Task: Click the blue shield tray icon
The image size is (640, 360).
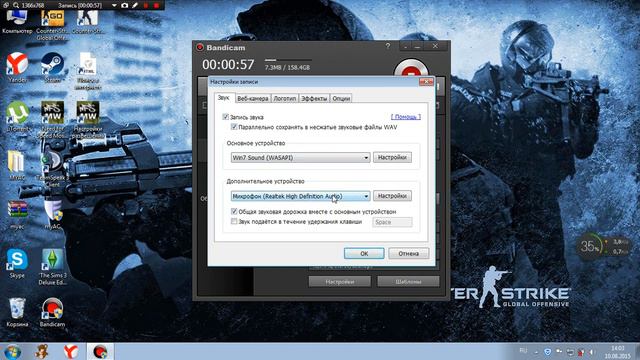Action: point(547,351)
